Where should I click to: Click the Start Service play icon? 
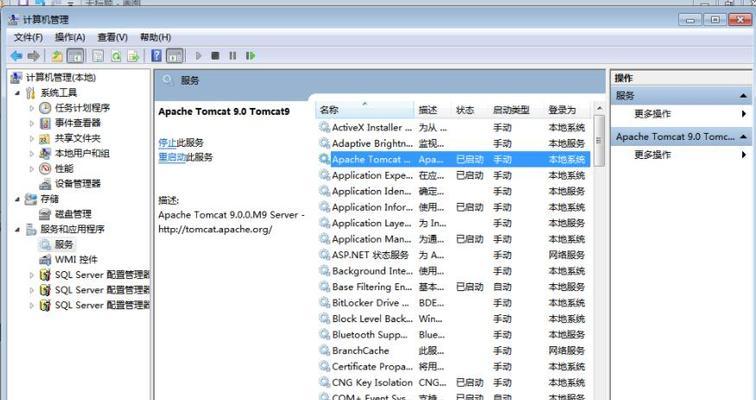pyautogui.click(x=198, y=56)
